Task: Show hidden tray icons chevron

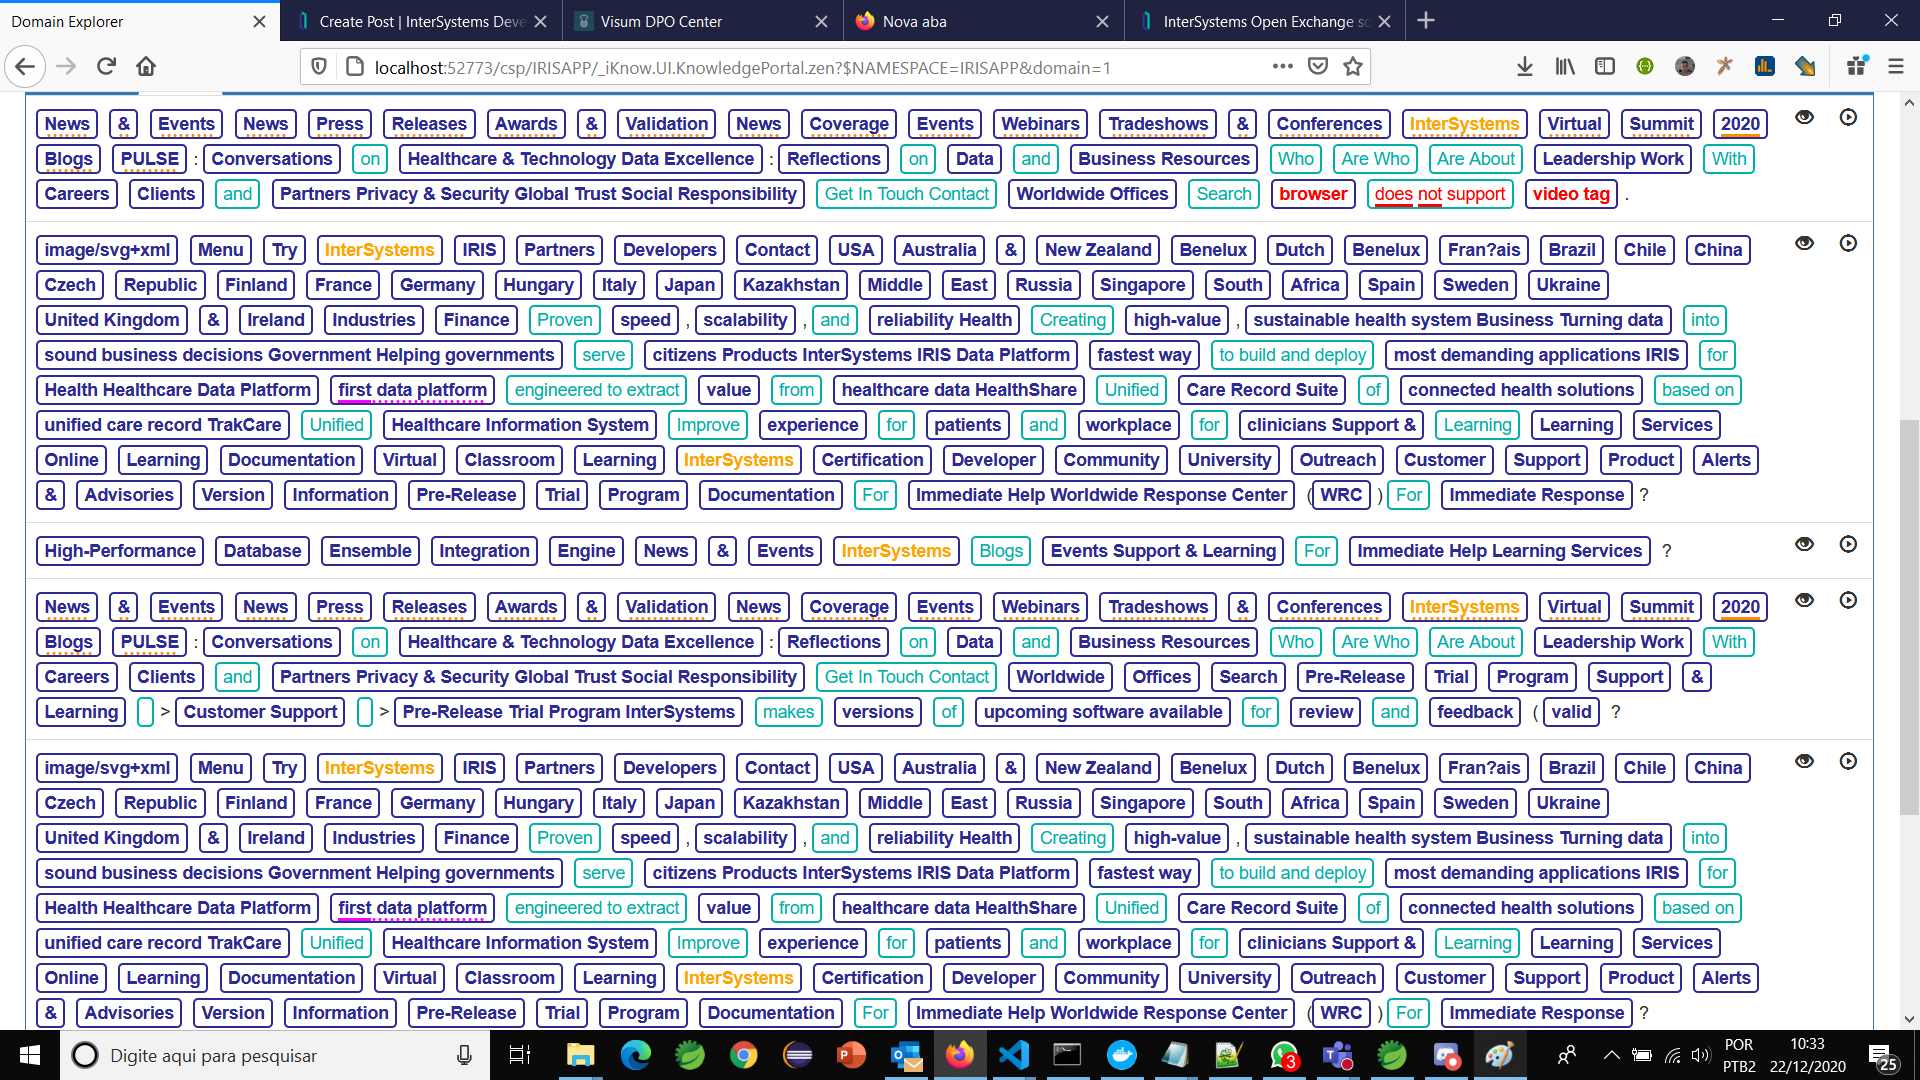Action: pyautogui.click(x=1611, y=1055)
